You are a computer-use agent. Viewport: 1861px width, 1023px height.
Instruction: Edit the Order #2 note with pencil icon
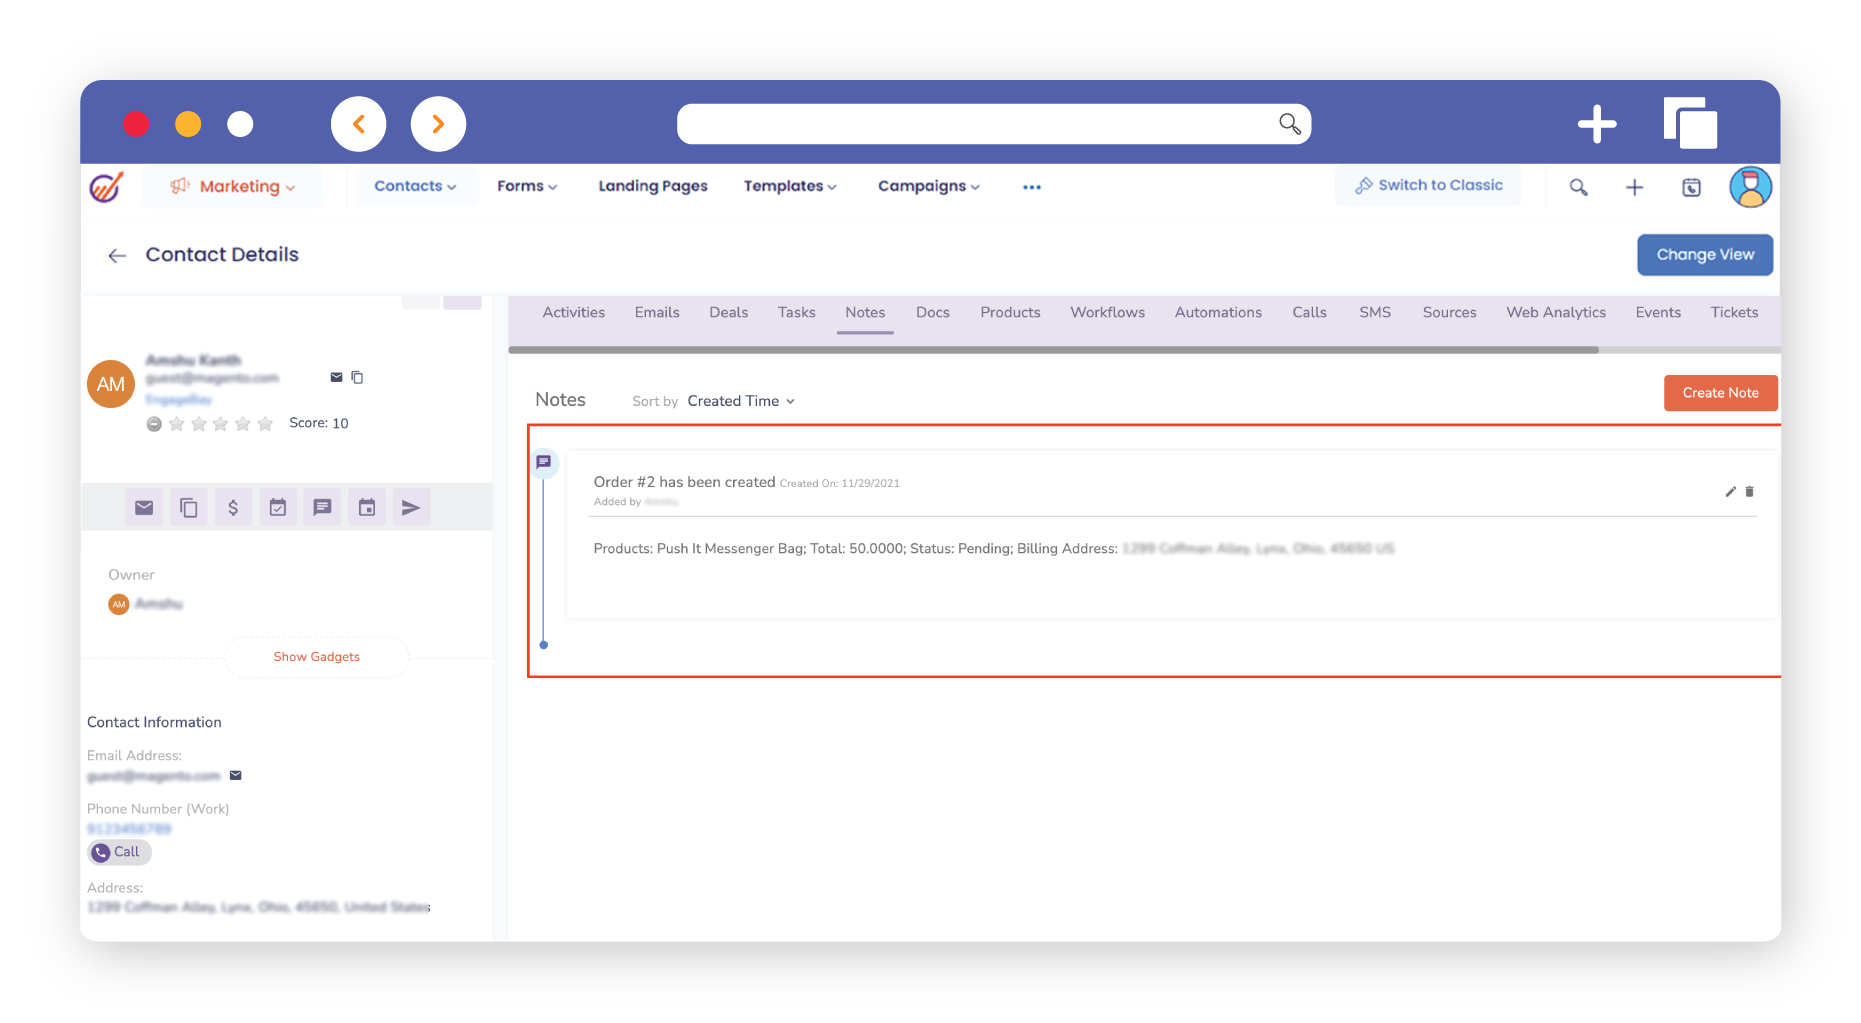(1730, 492)
